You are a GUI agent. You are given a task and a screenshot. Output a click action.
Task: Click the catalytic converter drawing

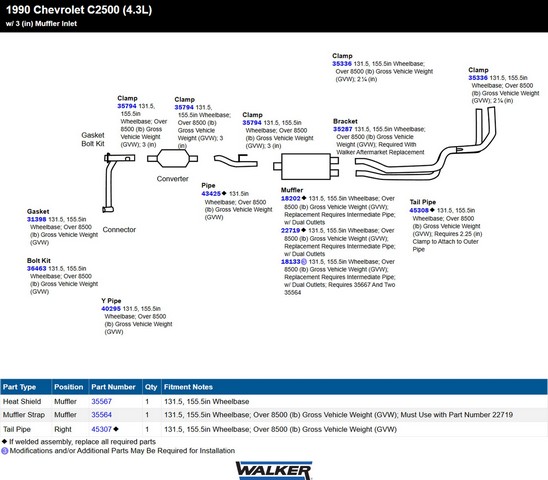click(x=172, y=159)
